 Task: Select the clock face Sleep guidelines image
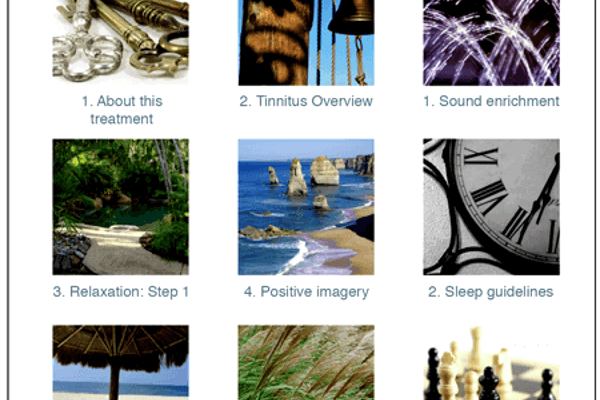[491, 207]
